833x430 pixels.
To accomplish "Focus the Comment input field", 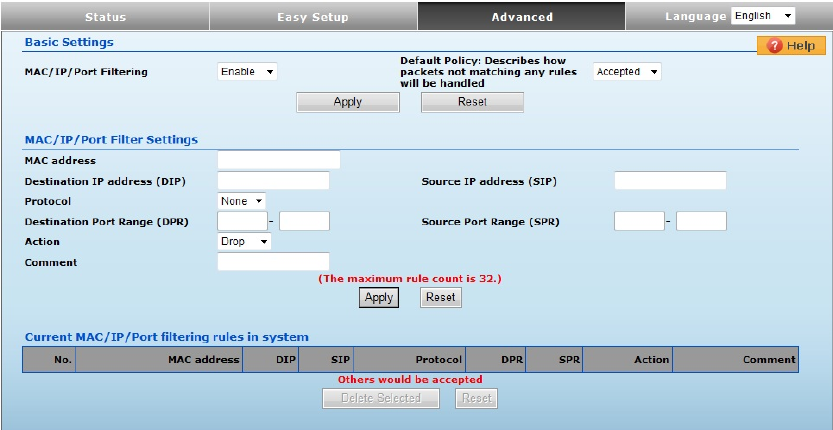I will [x=273, y=262].
